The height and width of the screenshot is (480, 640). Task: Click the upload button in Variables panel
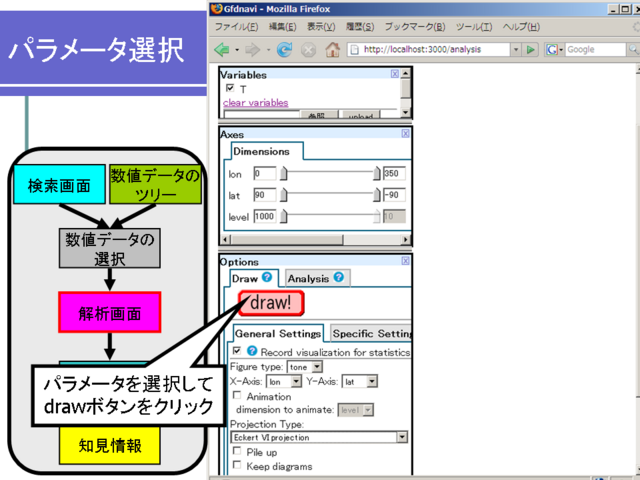(360, 116)
